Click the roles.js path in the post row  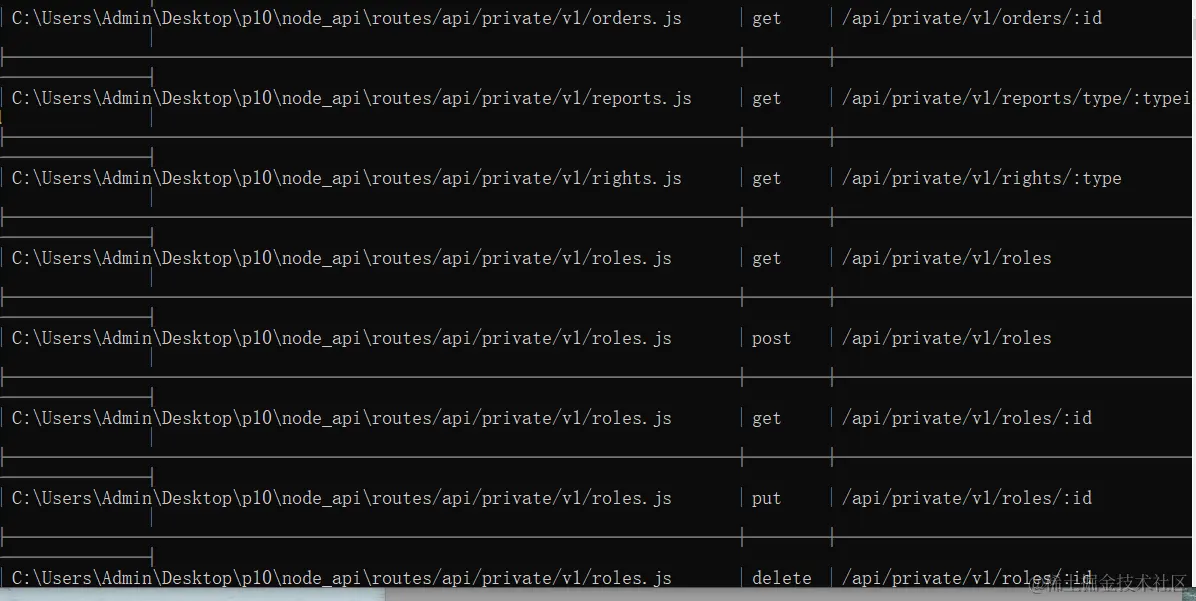(342, 338)
